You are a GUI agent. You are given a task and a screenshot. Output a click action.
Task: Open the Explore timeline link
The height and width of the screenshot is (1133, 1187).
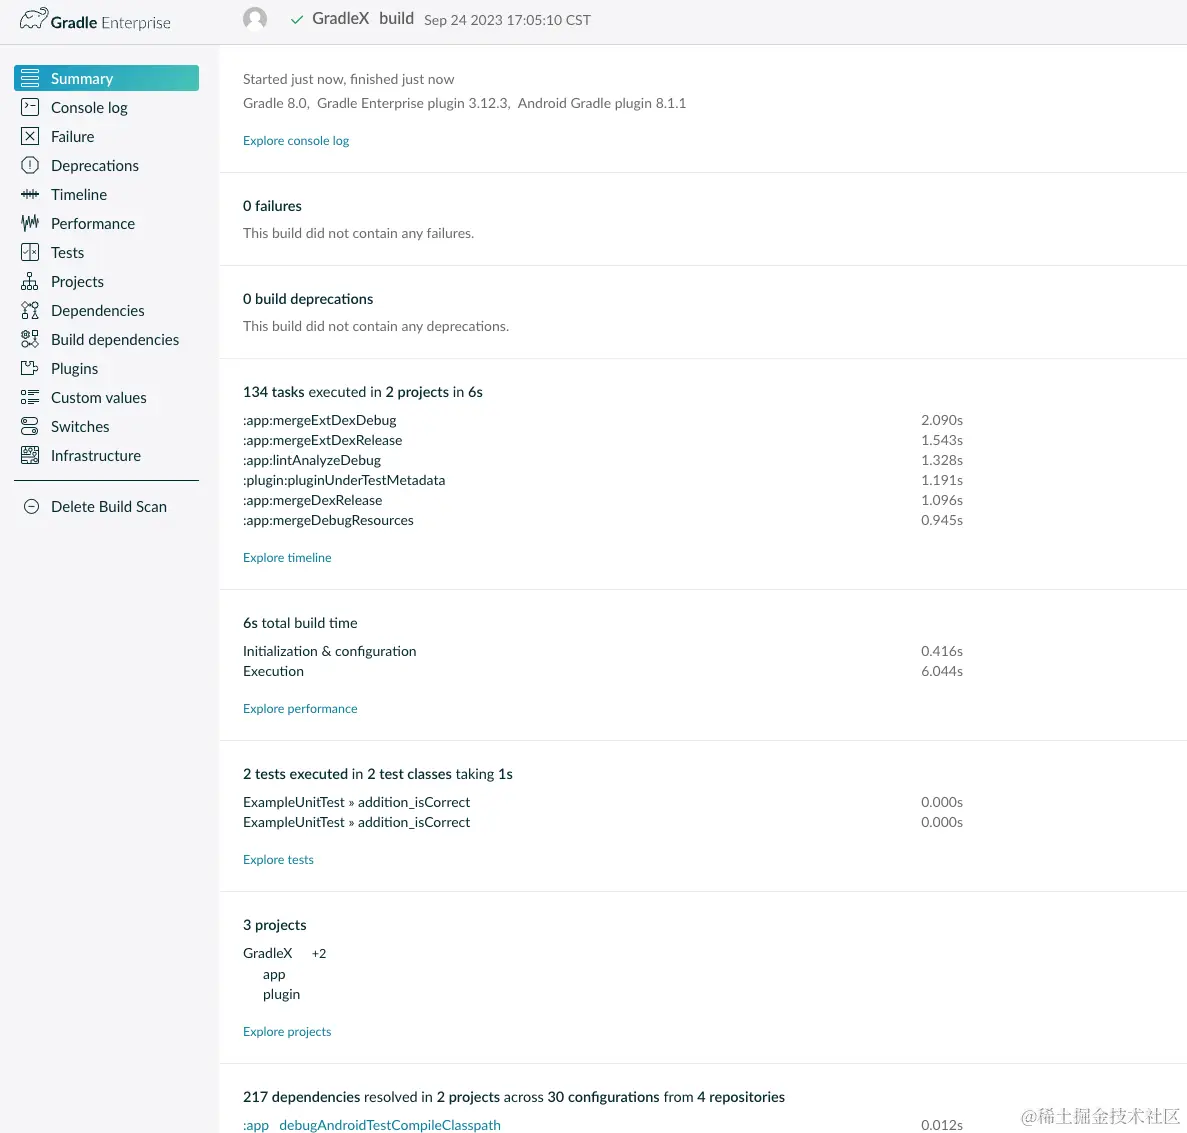(287, 557)
